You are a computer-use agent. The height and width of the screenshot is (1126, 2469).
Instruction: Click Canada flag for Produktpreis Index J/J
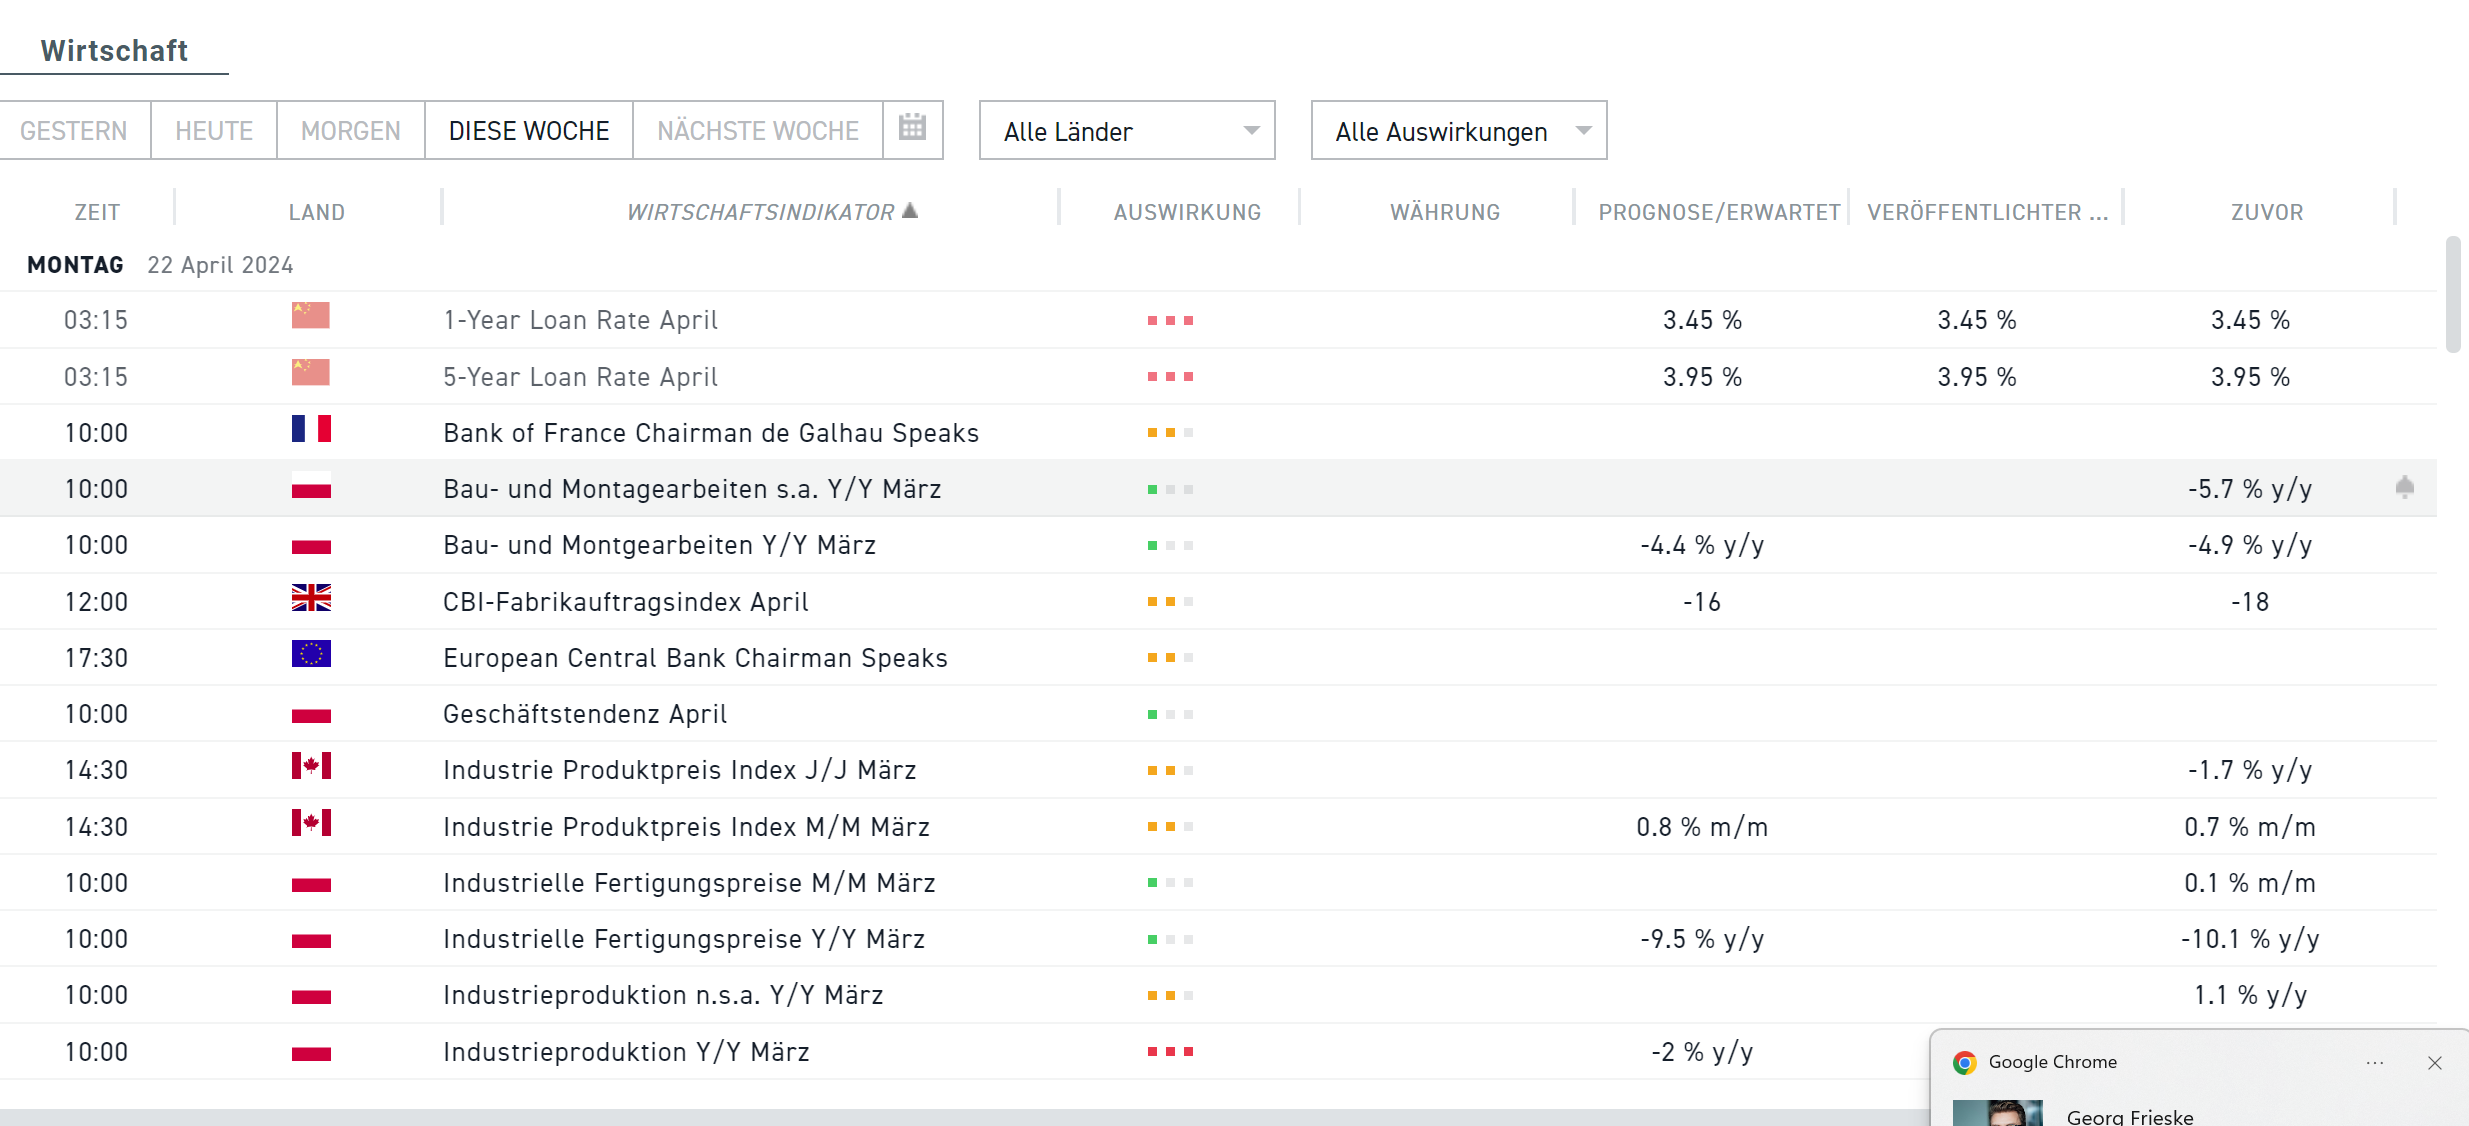(x=311, y=767)
